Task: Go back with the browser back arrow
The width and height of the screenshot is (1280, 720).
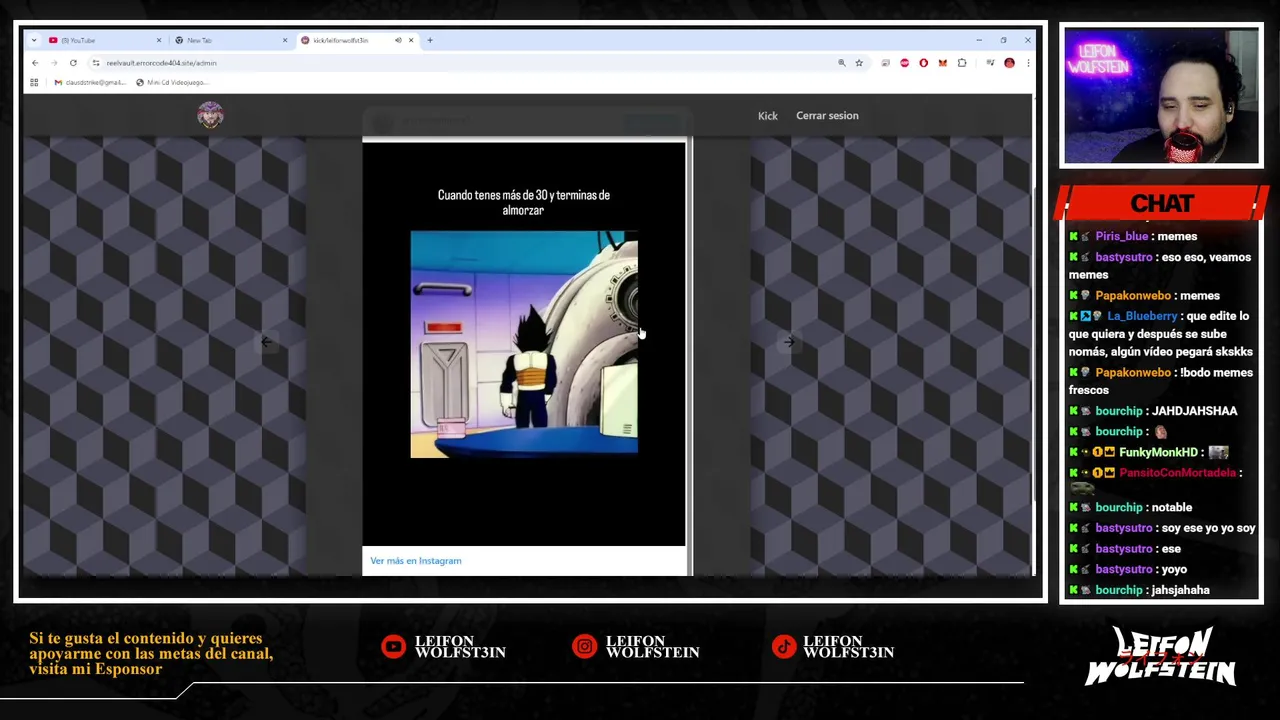Action: [35, 63]
